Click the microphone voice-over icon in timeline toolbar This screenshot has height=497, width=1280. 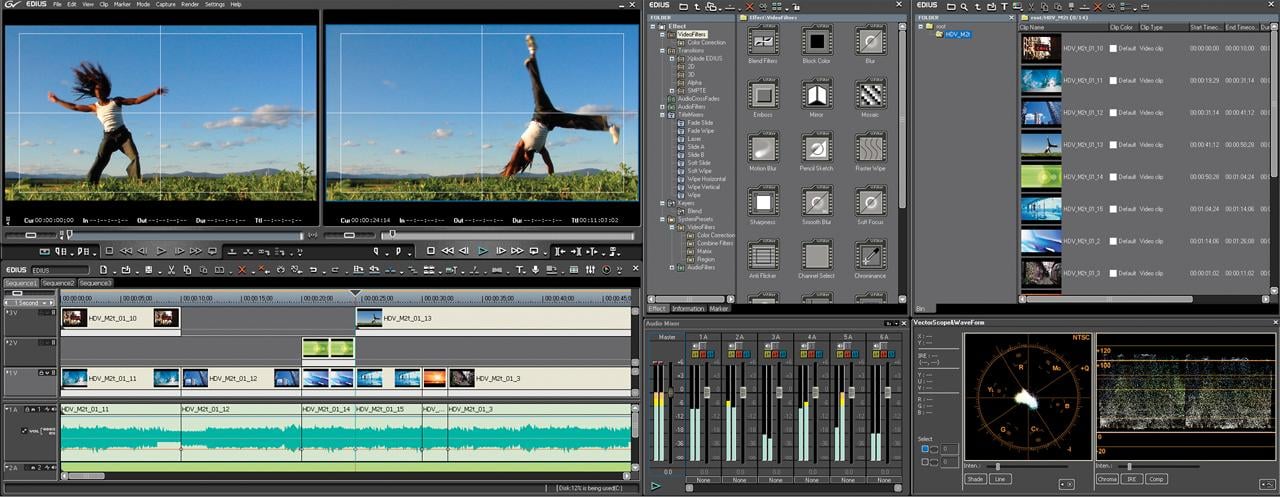[x=535, y=270]
